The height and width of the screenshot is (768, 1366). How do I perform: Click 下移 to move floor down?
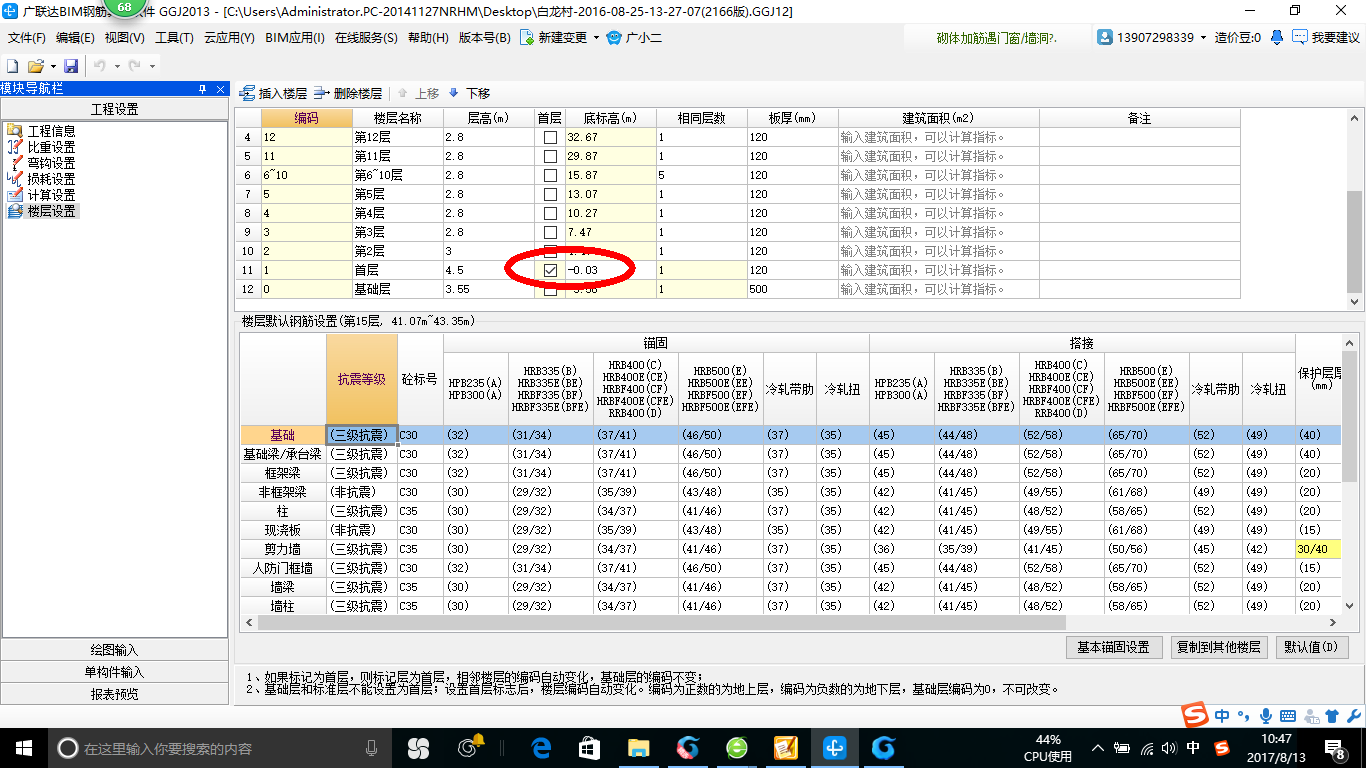pos(469,93)
